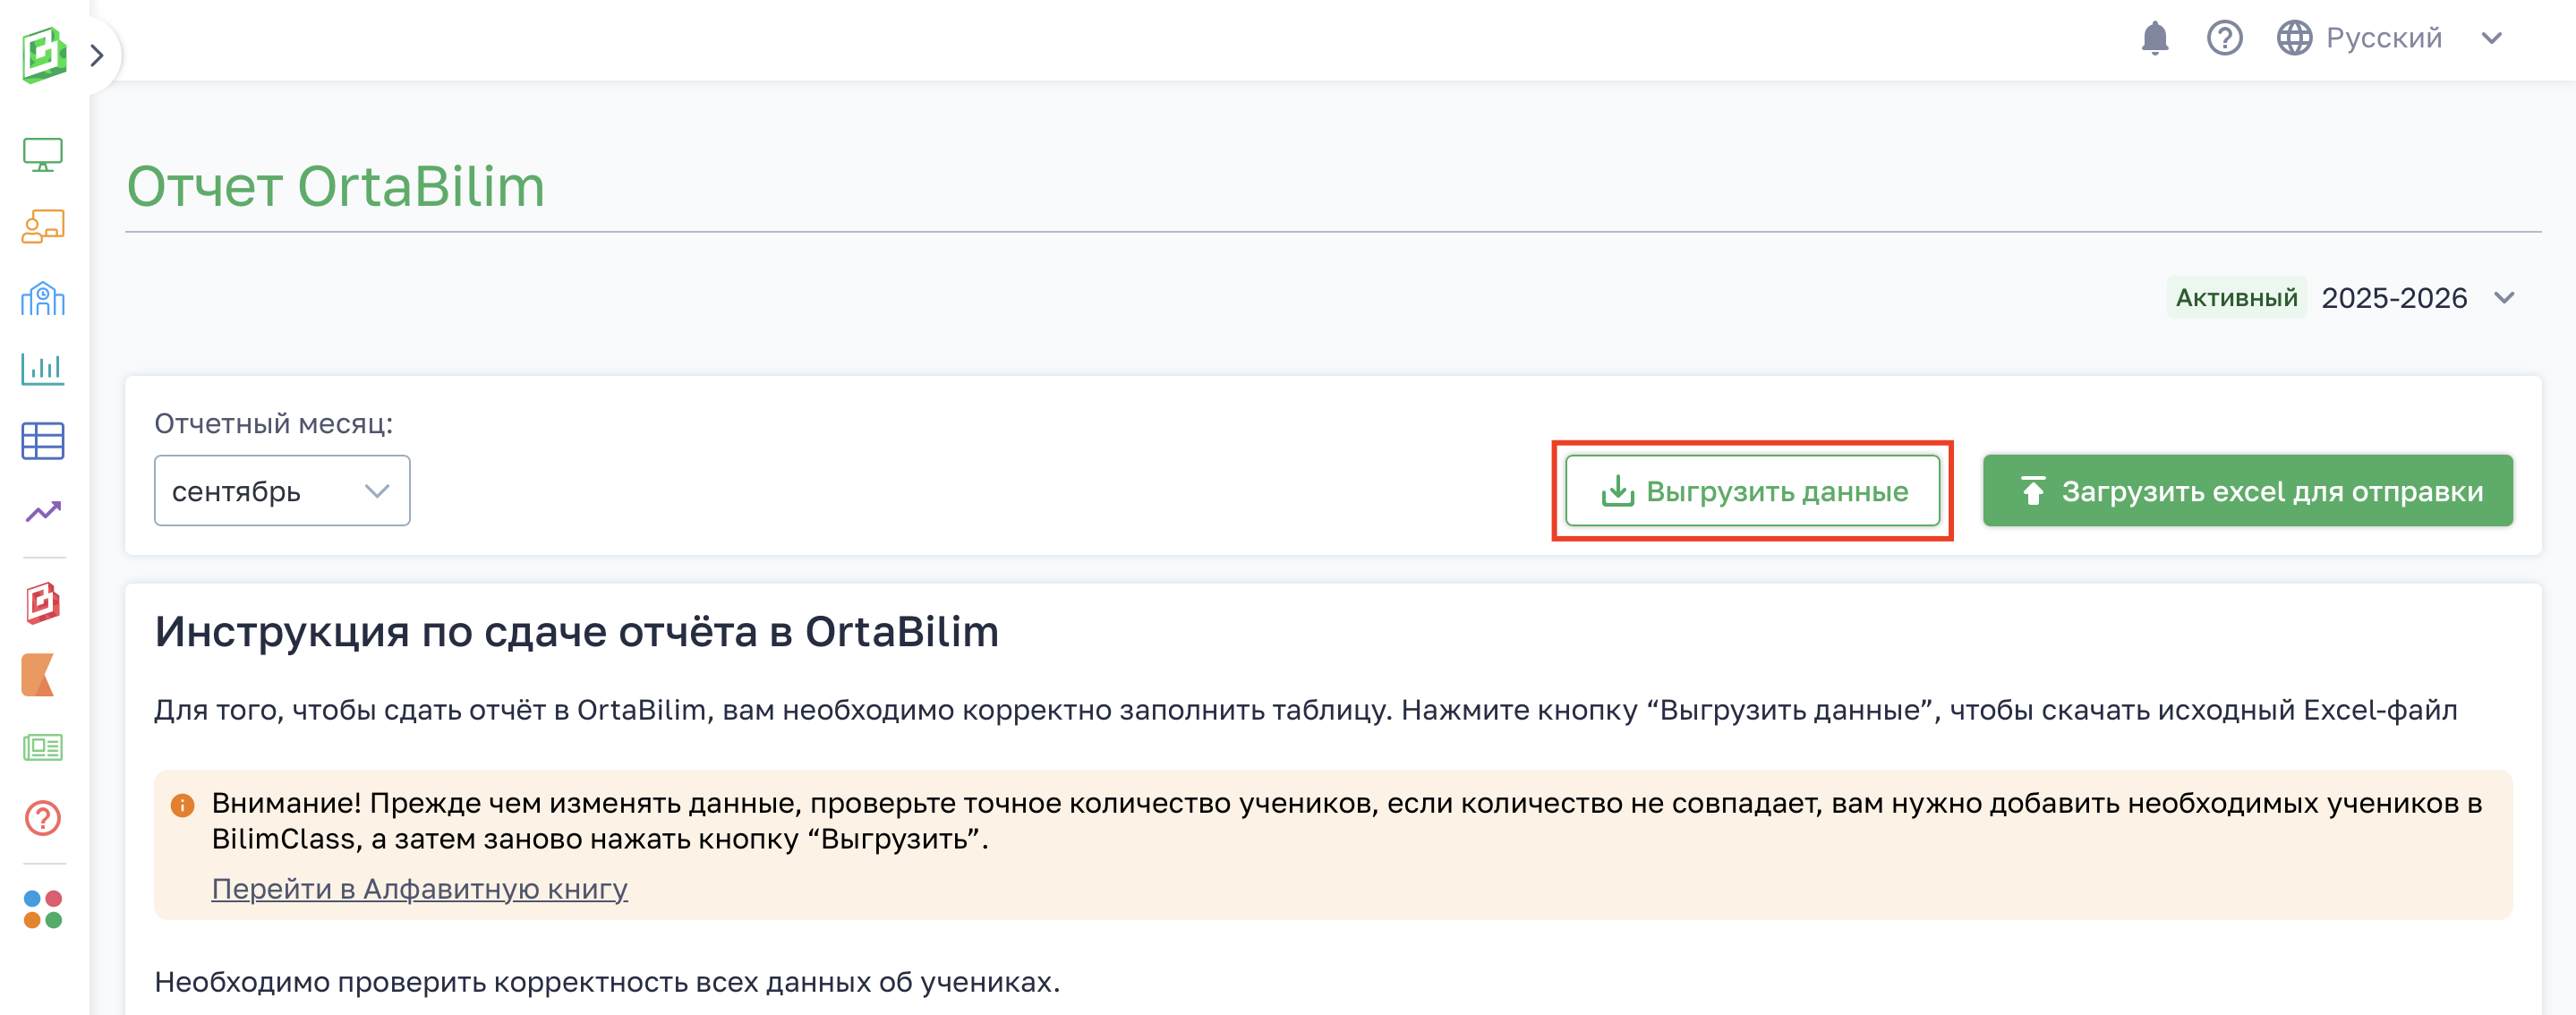Screen dimensions: 2576x1015
Task: Open the red cube app sidebar icon
Action: click(x=43, y=603)
